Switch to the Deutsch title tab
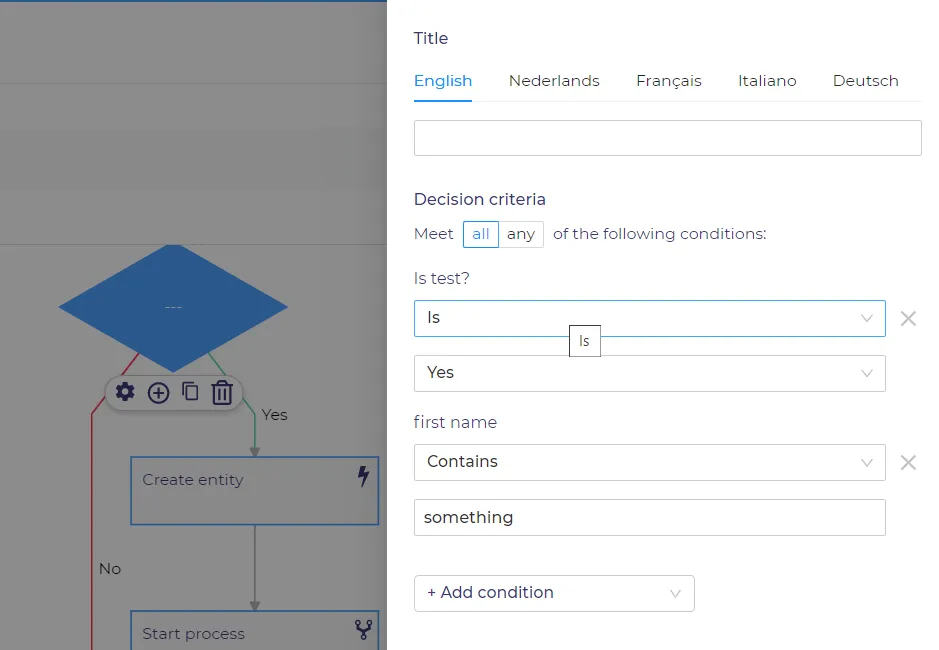Viewport: 939px width, 650px height. pyautogui.click(x=865, y=81)
